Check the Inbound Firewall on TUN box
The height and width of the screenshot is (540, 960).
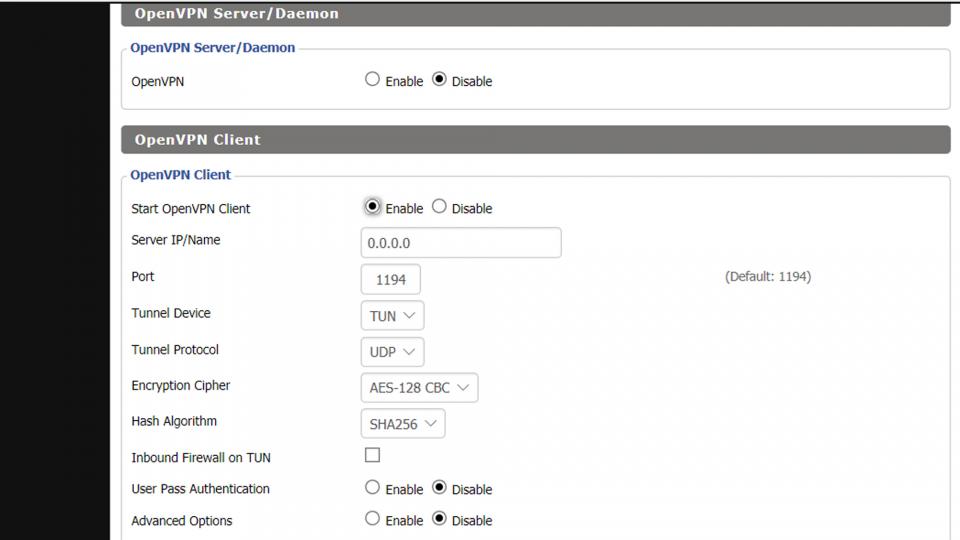click(372, 455)
